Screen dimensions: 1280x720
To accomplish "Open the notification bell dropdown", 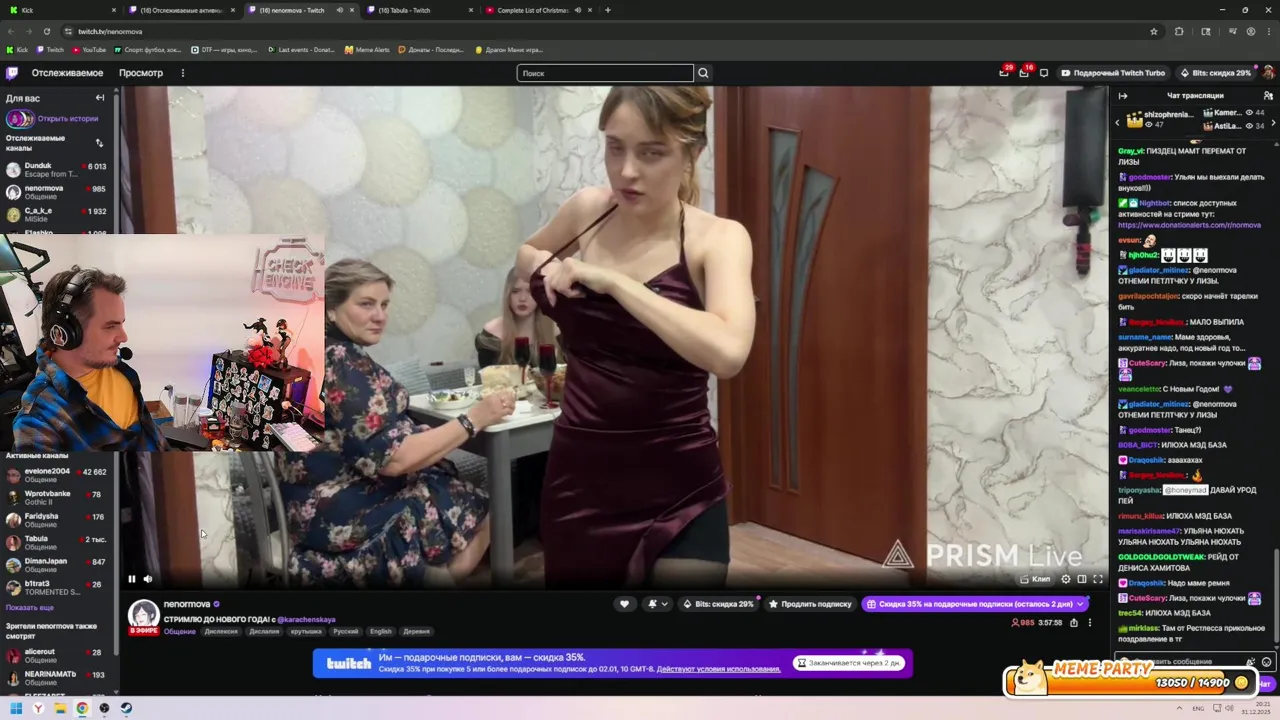I will point(657,604).
